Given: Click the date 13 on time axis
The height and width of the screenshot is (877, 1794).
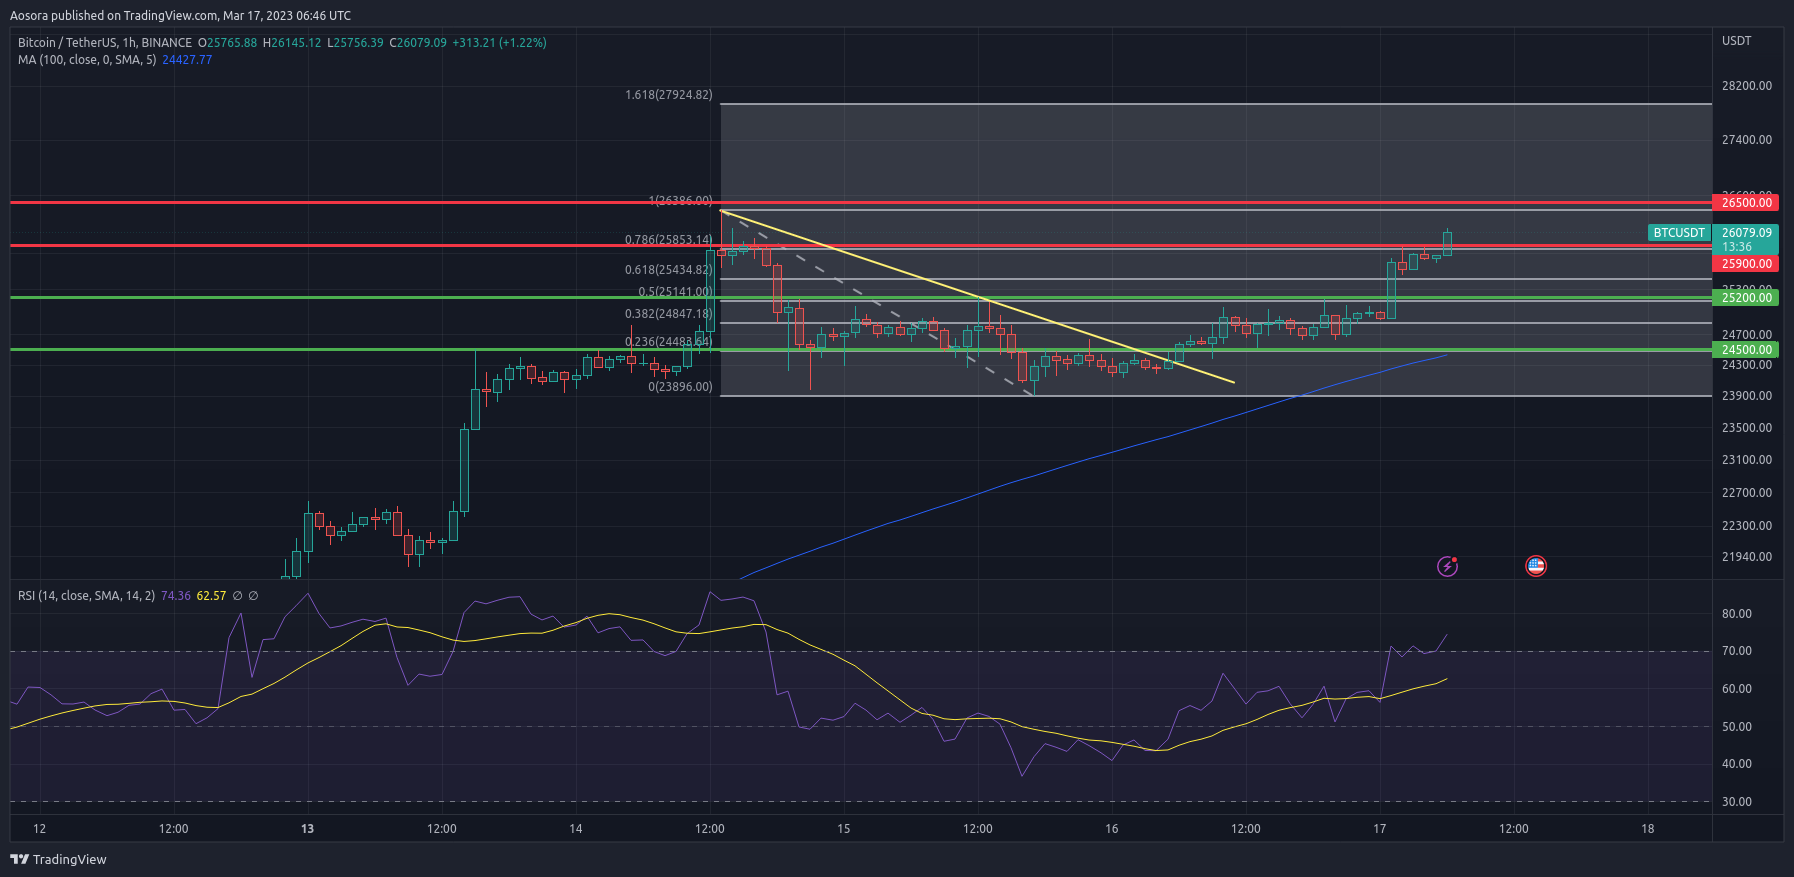Looking at the screenshot, I should tap(307, 829).
